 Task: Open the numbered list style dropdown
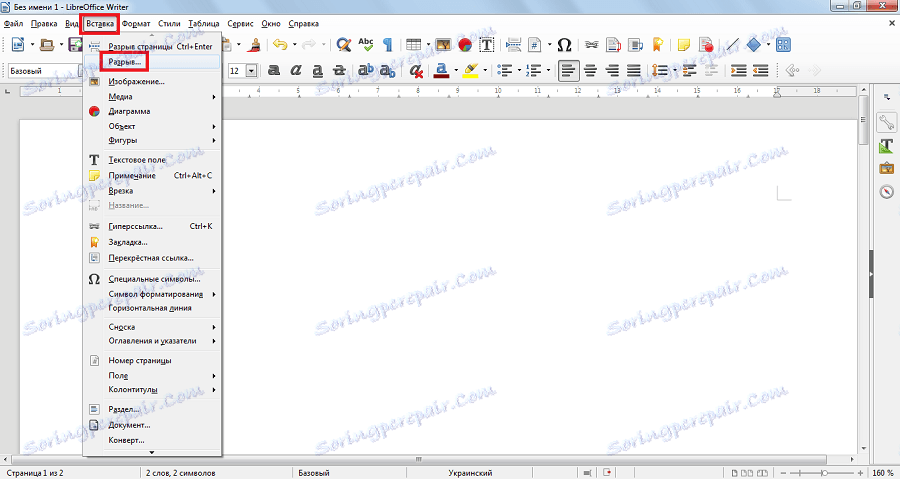(x=549, y=71)
